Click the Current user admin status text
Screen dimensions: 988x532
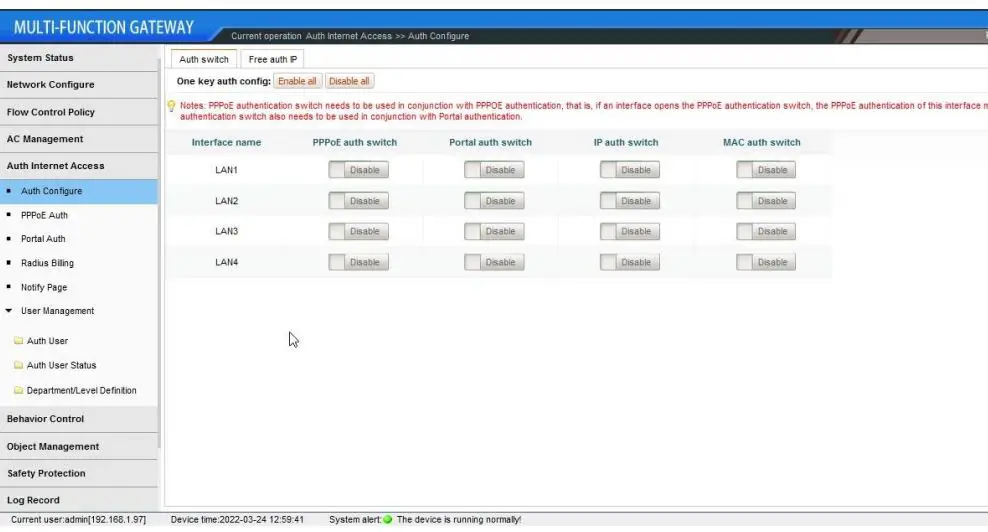point(78,519)
